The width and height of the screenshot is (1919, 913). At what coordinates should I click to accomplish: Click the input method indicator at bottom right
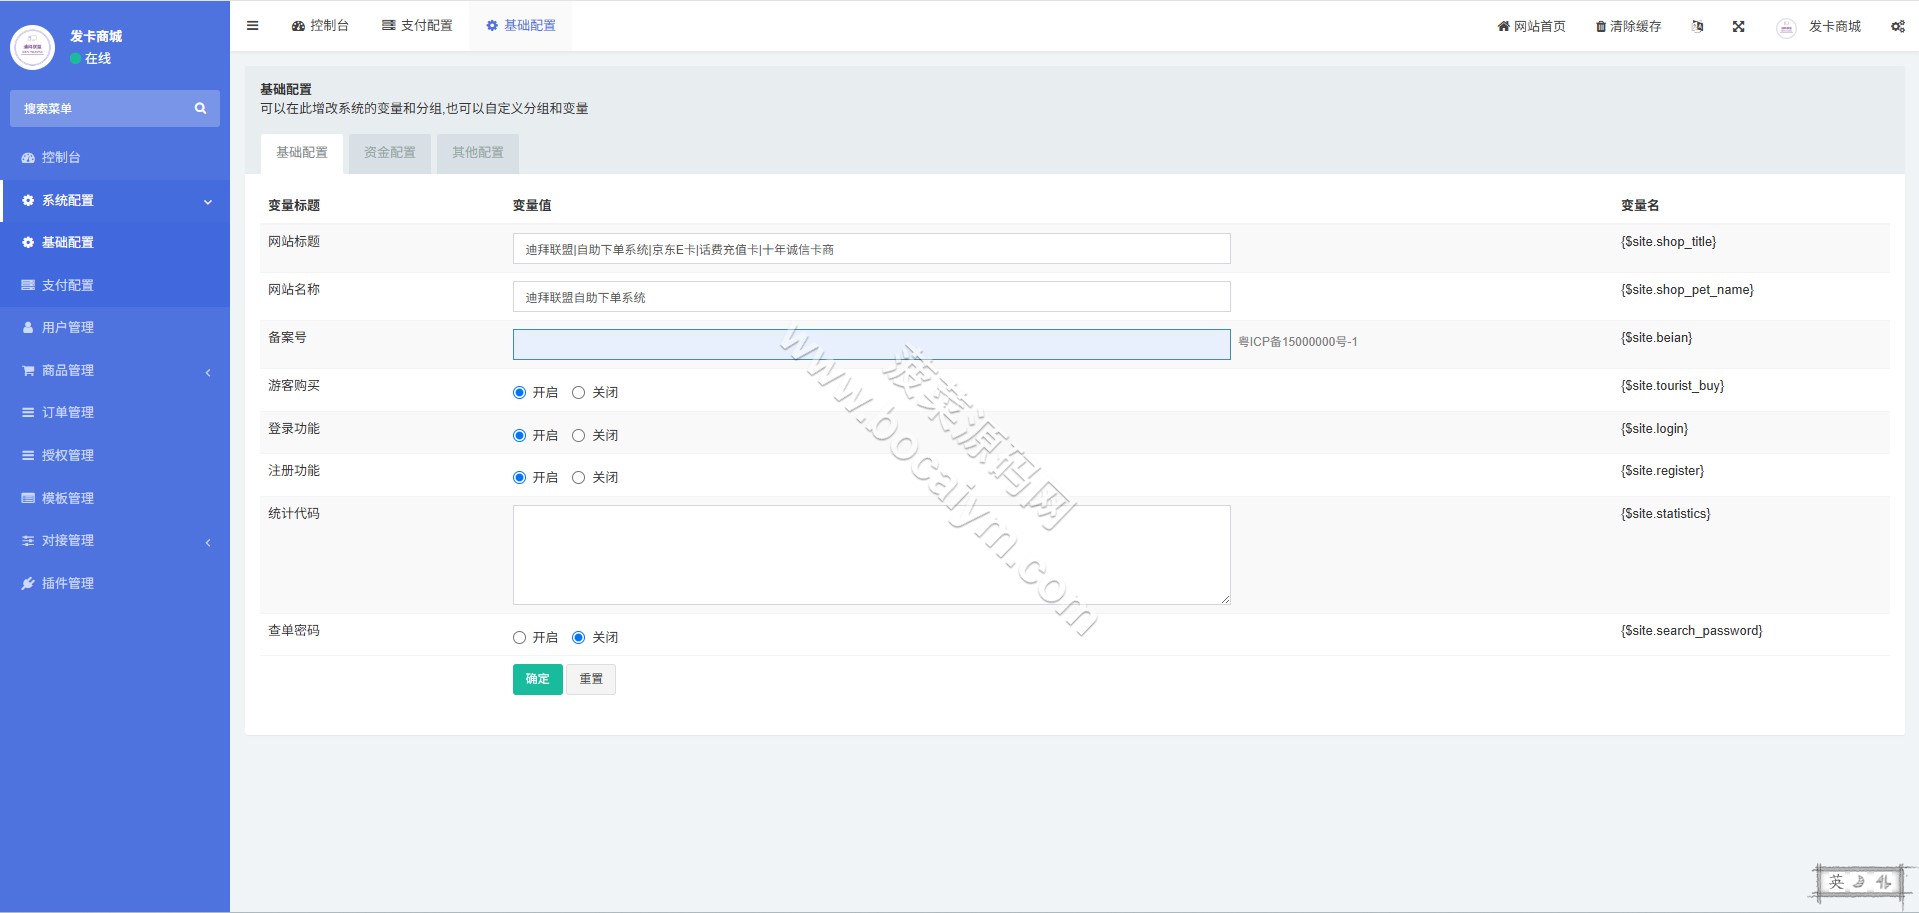pos(1860,882)
